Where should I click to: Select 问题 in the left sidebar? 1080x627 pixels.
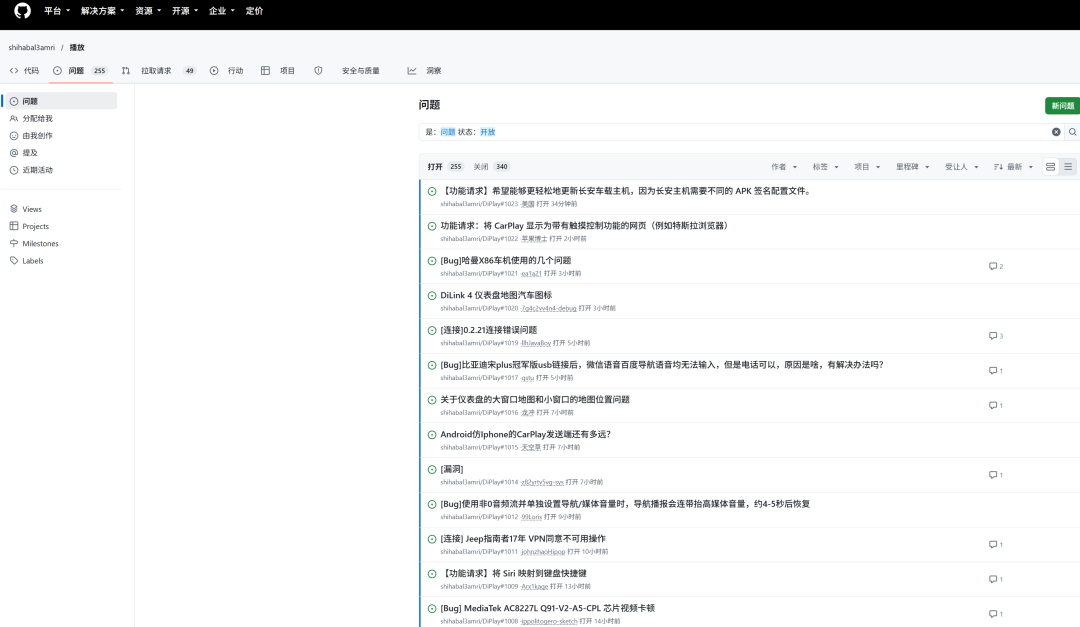pos(61,101)
